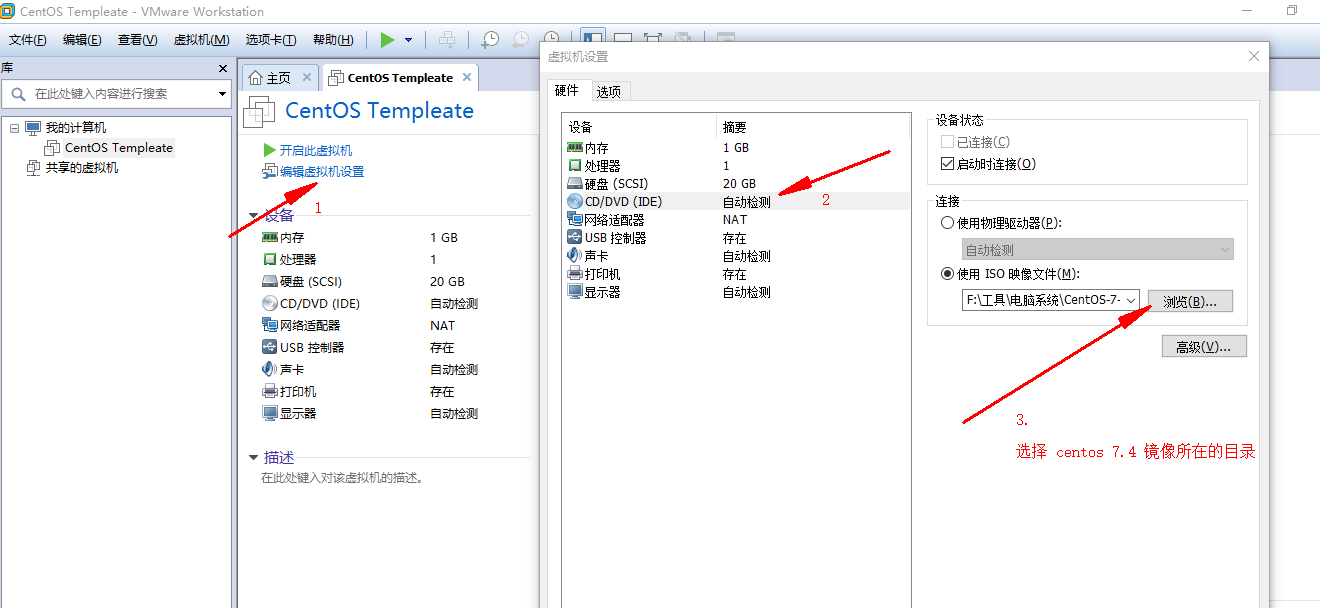Collapse the 我的计算机 tree node
This screenshot has width=1320, height=608.
tap(15, 128)
